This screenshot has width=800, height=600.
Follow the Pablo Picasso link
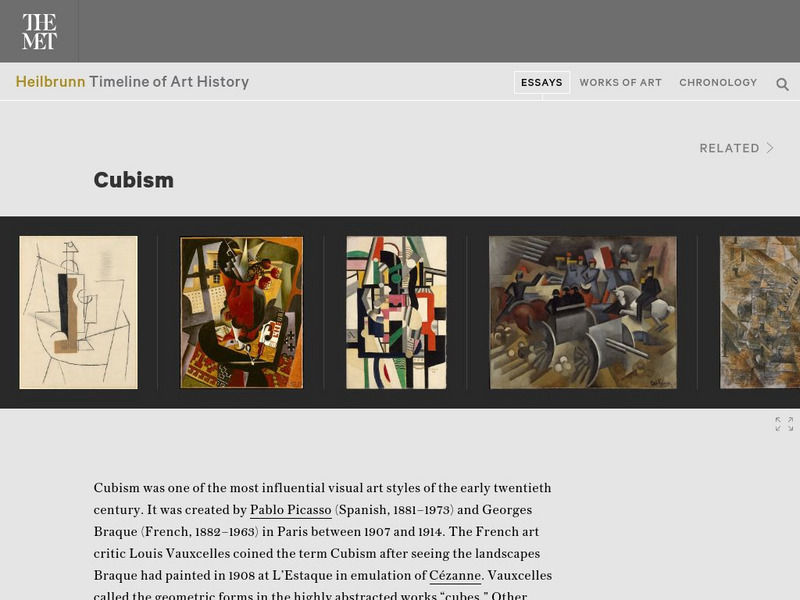coord(290,510)
